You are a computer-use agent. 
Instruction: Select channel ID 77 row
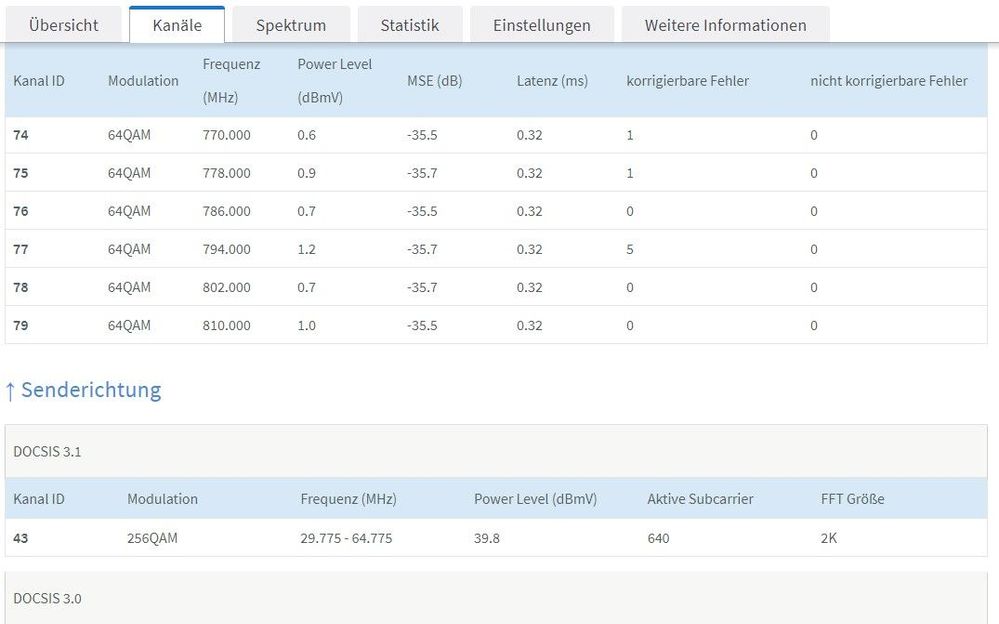(x=21, y=249)
